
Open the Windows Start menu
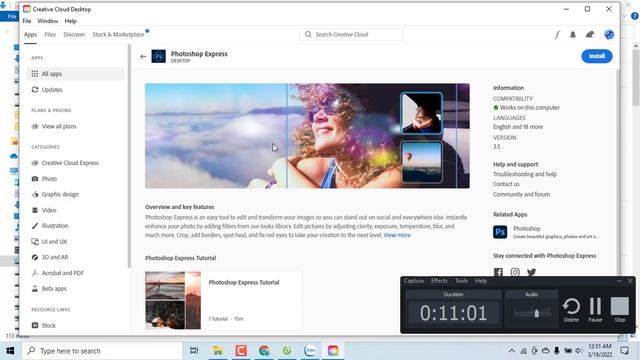pos(10,351)
